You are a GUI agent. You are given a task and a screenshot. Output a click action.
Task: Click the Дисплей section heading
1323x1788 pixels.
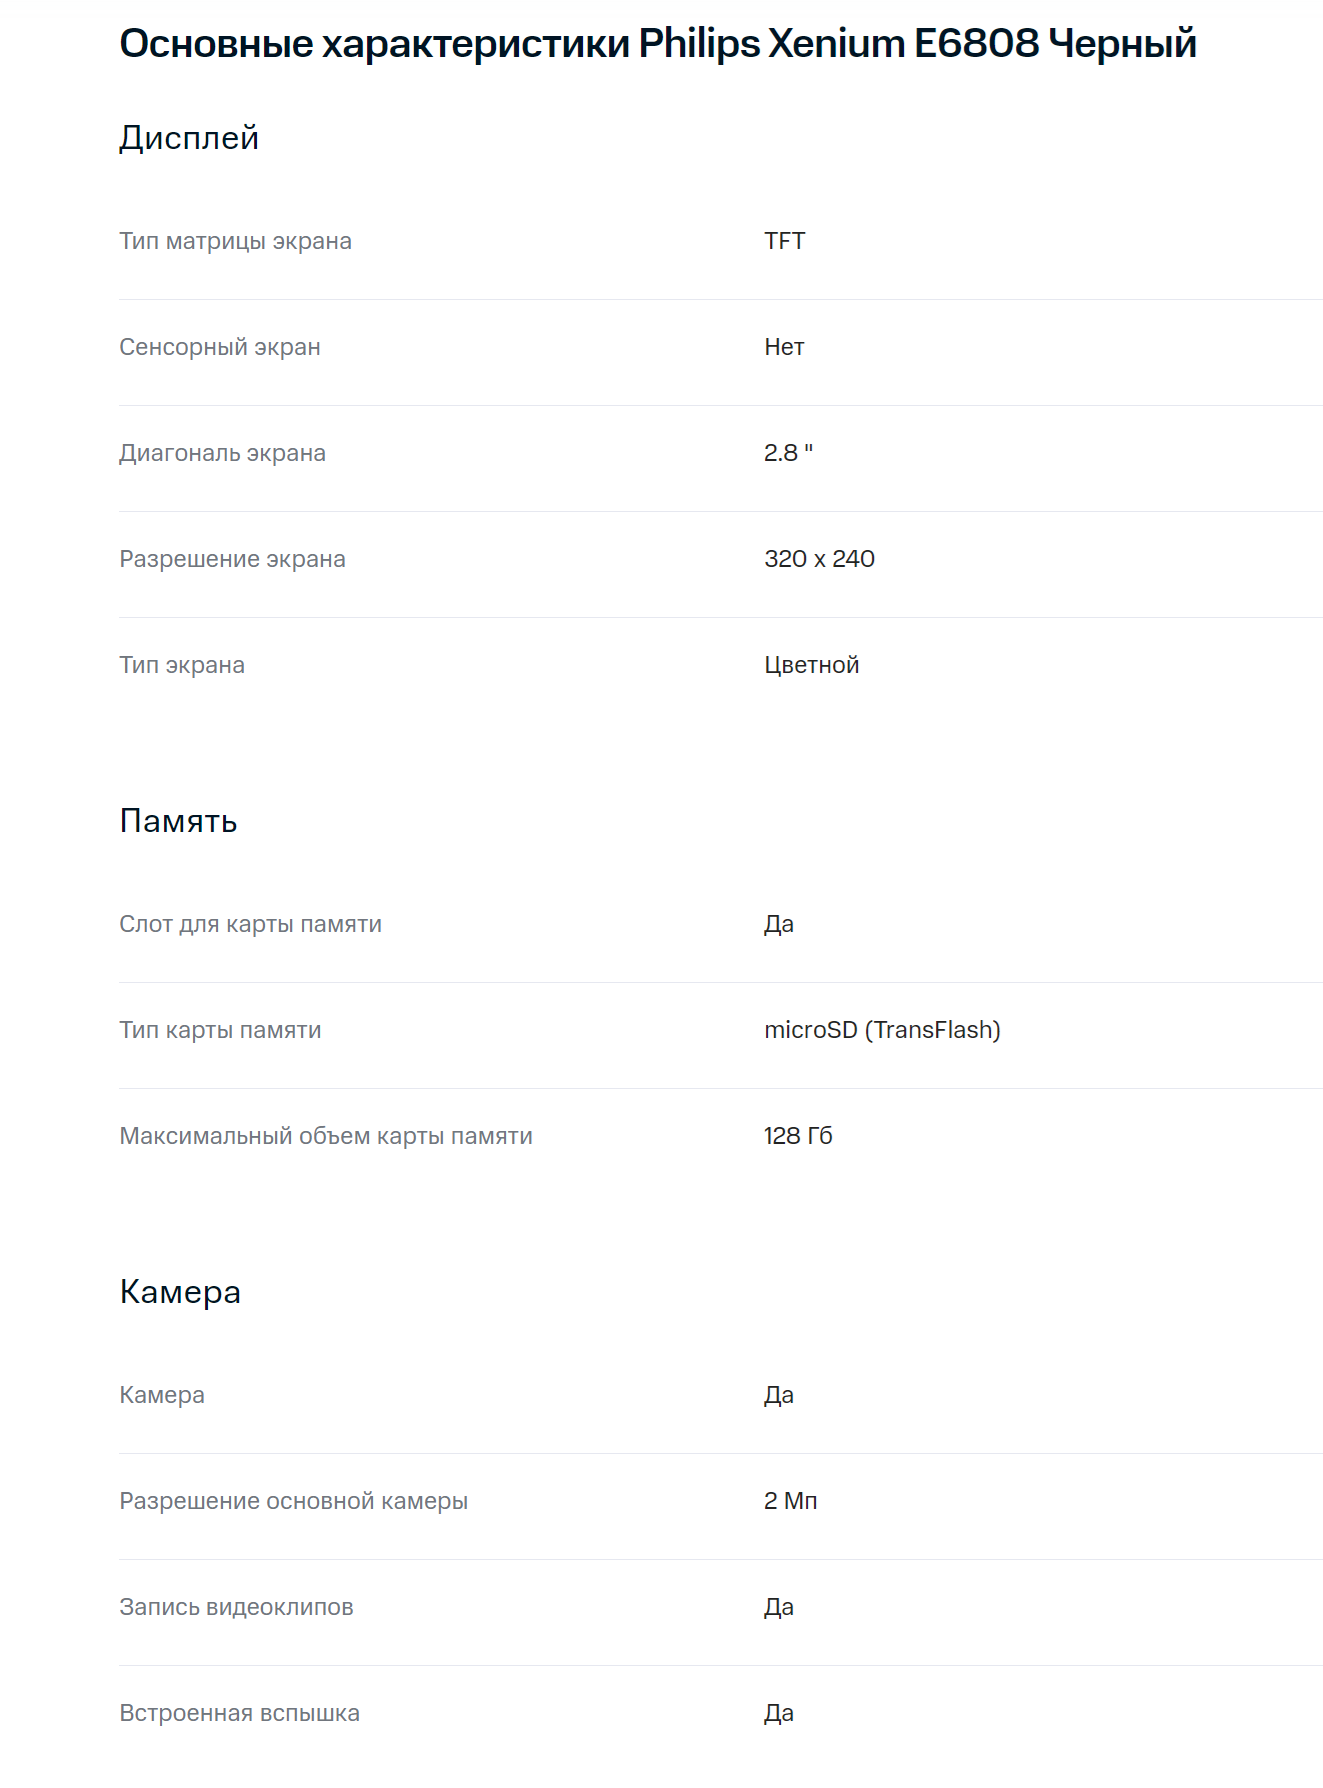[x=189, y=138]
